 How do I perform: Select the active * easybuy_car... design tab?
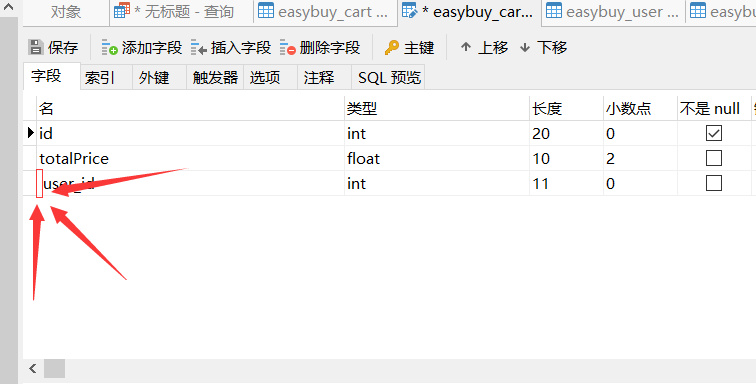[470, 12]
